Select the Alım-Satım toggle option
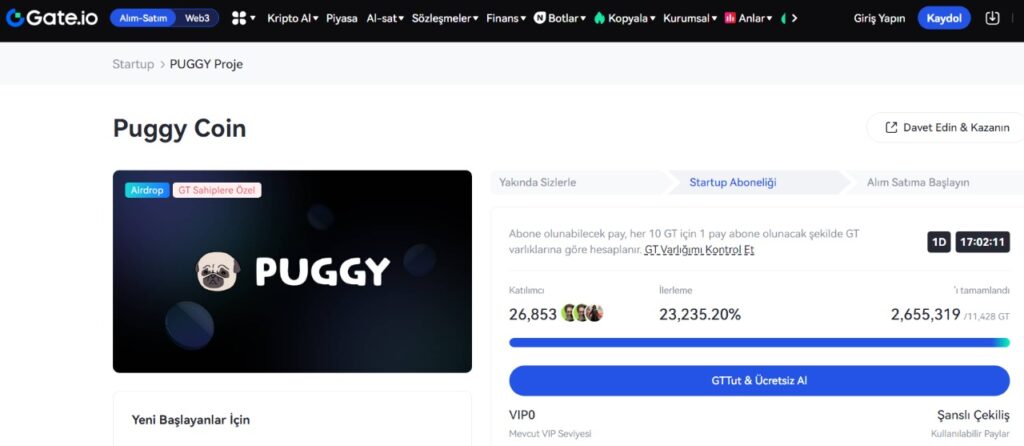Image resolution: width=1024 pixels, height=446 pixels. (143, 18)
